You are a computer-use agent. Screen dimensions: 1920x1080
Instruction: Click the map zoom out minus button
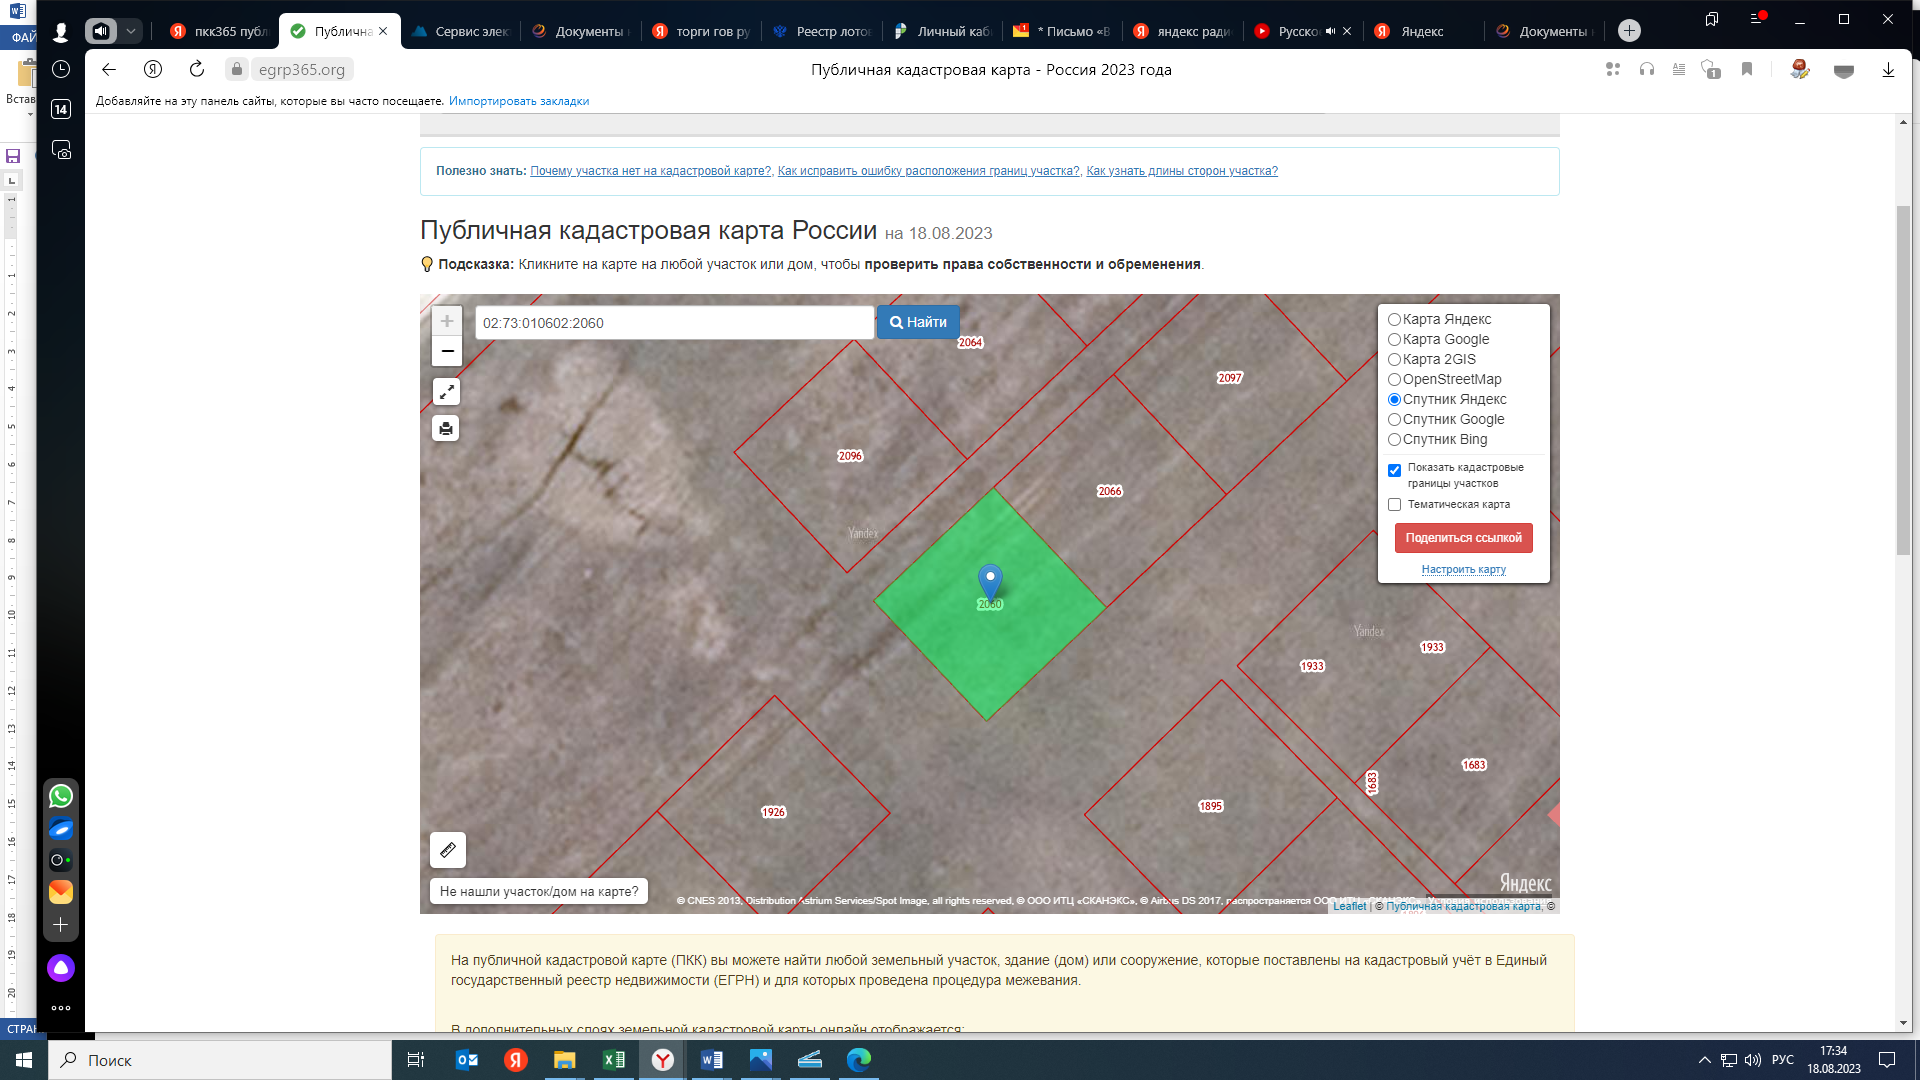447,351
